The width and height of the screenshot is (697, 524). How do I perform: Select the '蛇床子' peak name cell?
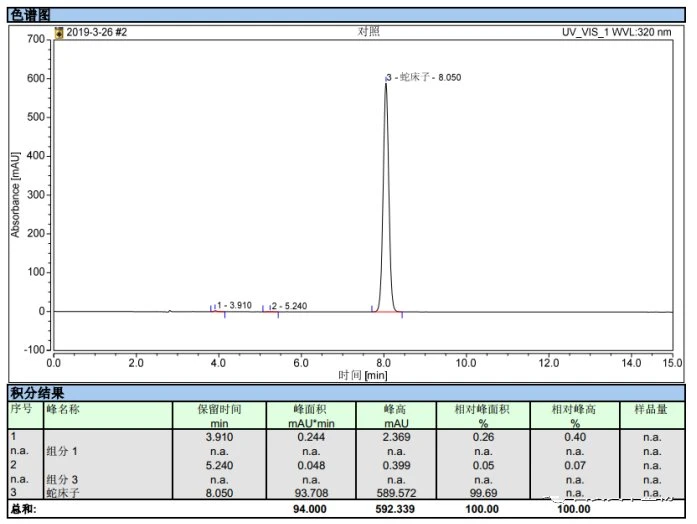pos(63,493)
